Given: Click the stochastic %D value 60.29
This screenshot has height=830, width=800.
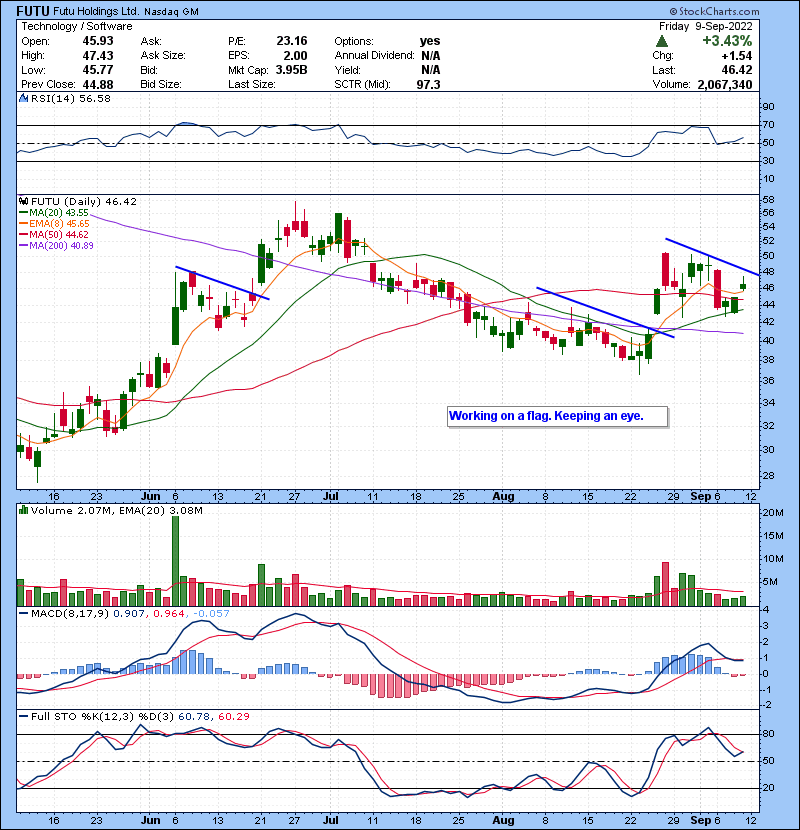Looking at the screenshot, I should pos(233,717).
